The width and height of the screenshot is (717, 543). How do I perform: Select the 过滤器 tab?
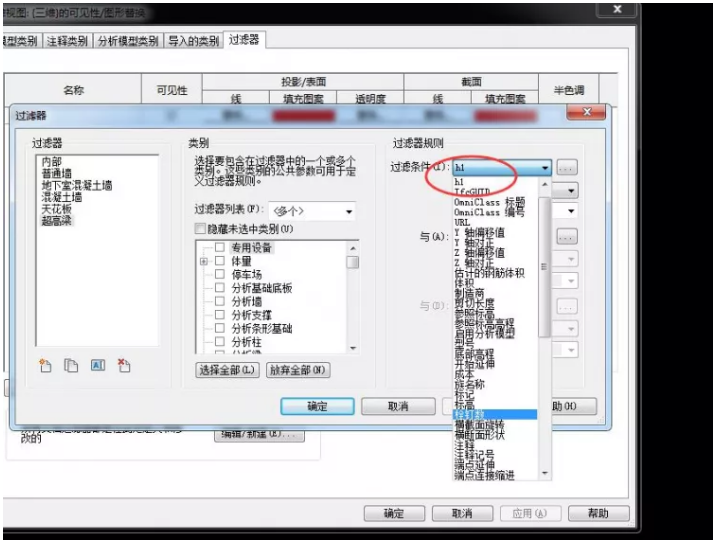pos(244,40)
